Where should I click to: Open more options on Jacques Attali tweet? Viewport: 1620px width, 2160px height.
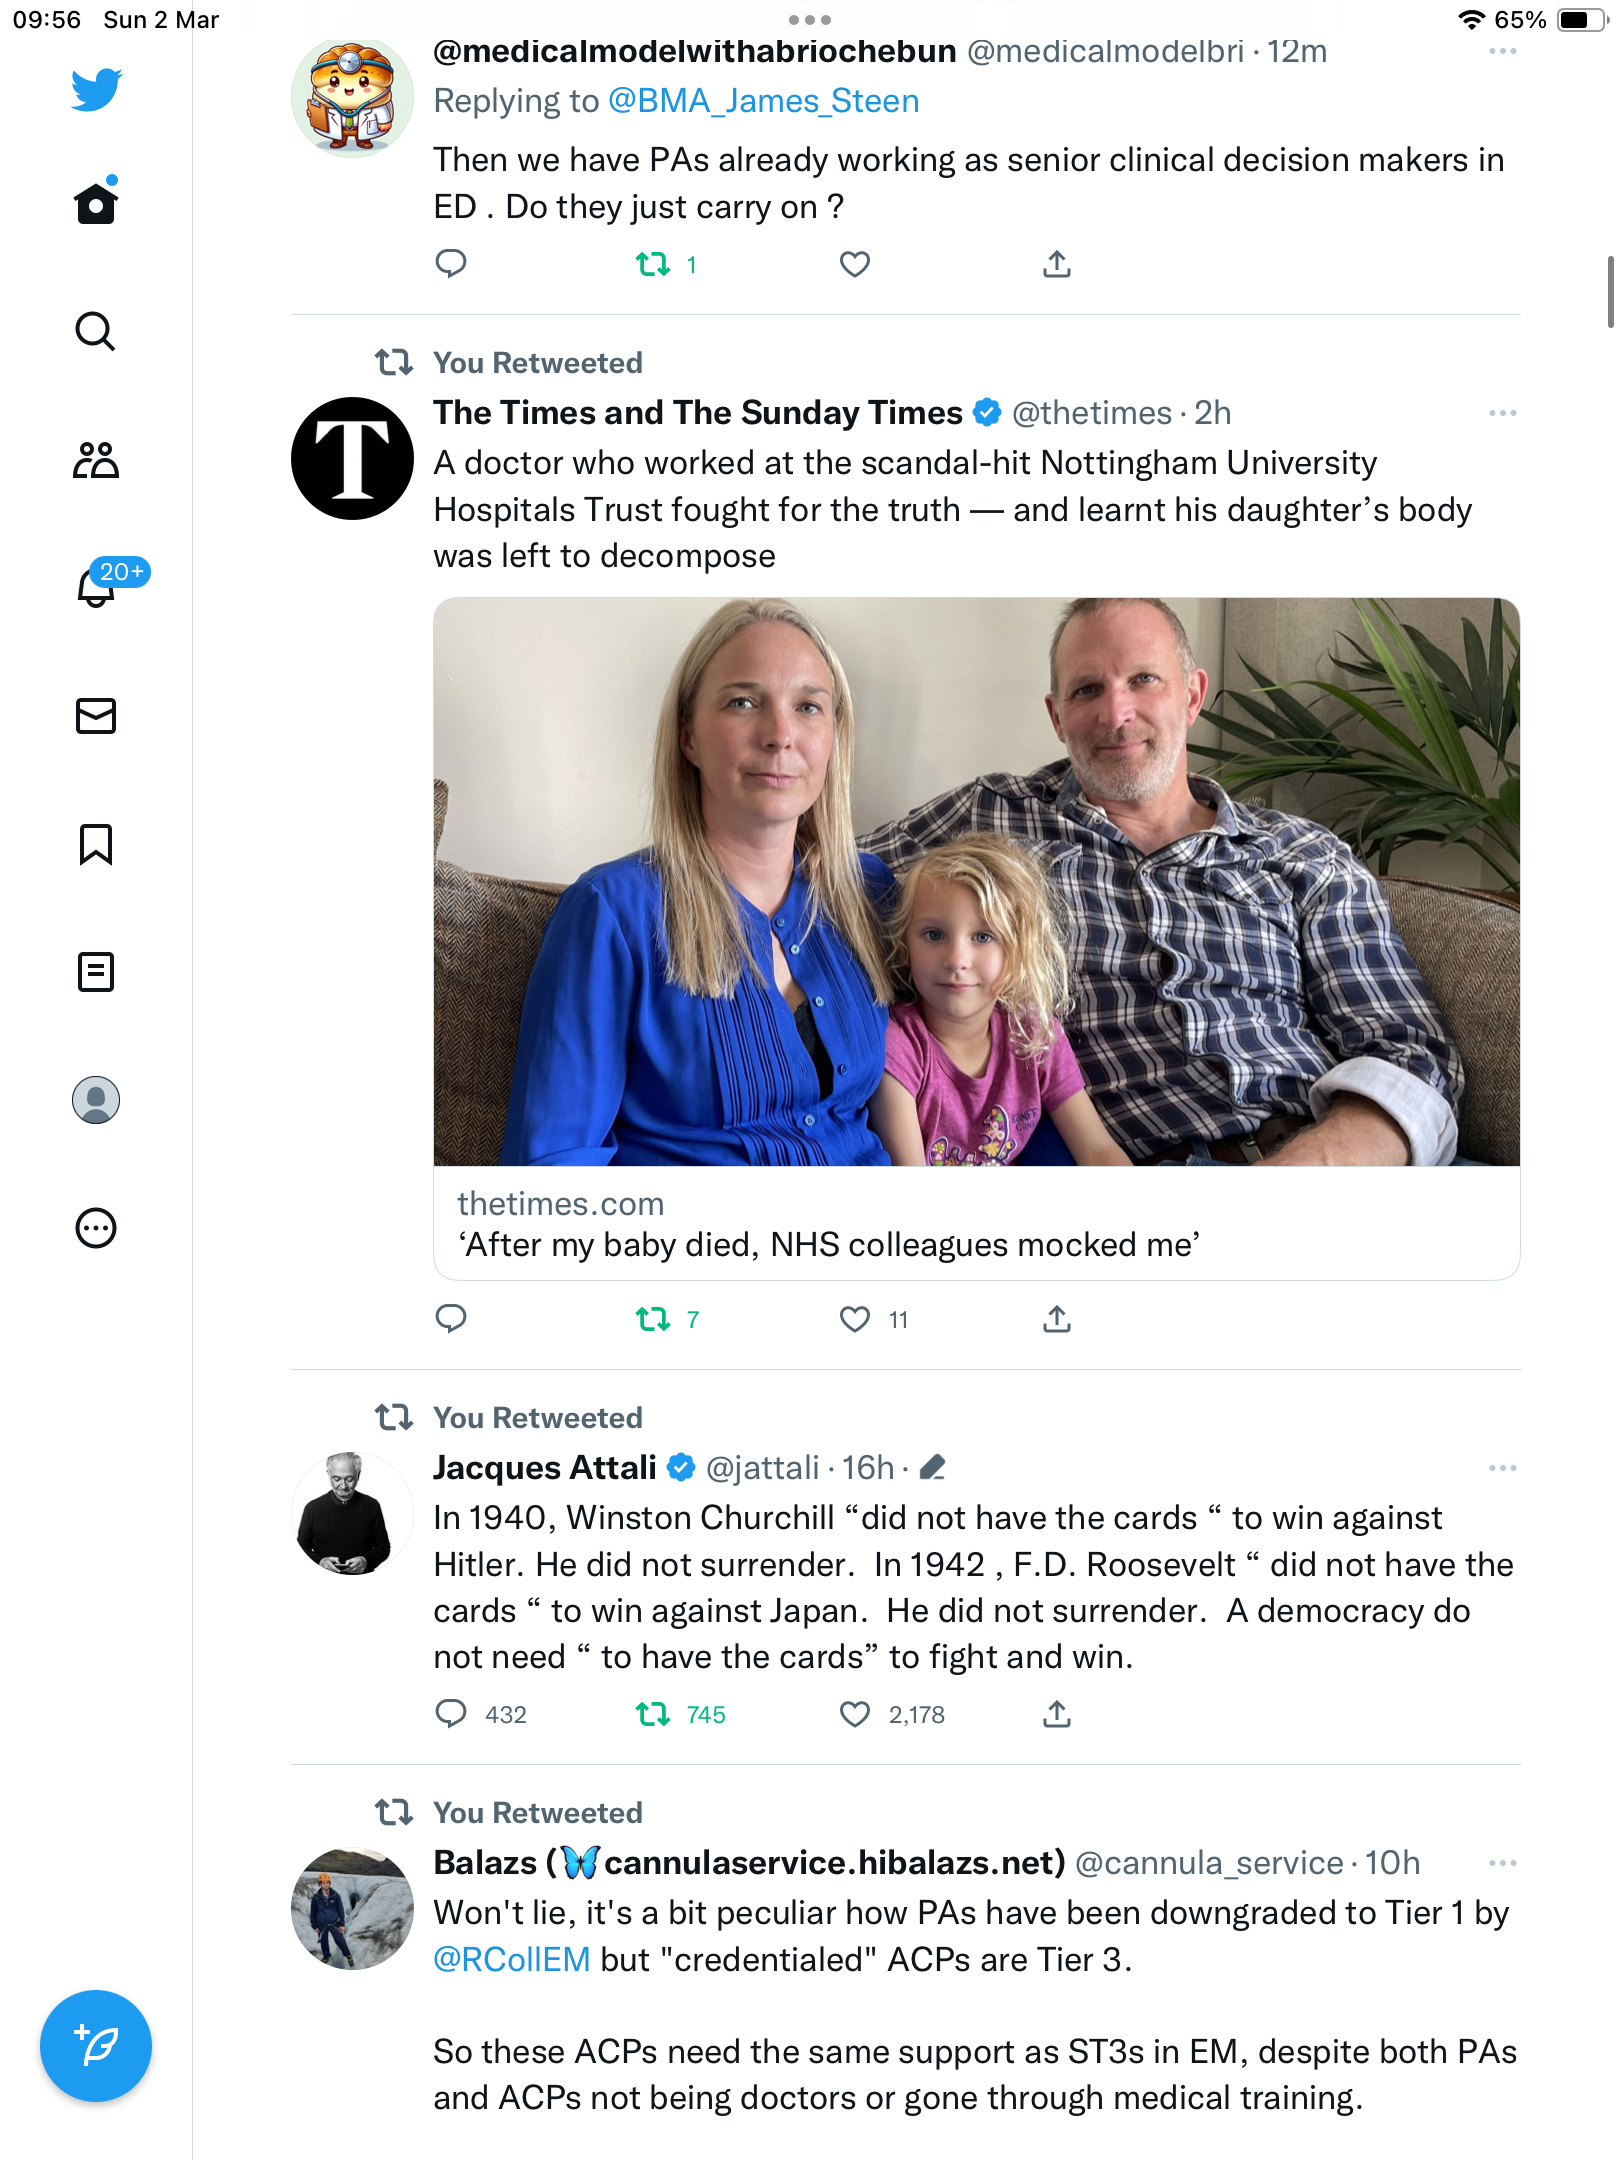[1502, 1468]
